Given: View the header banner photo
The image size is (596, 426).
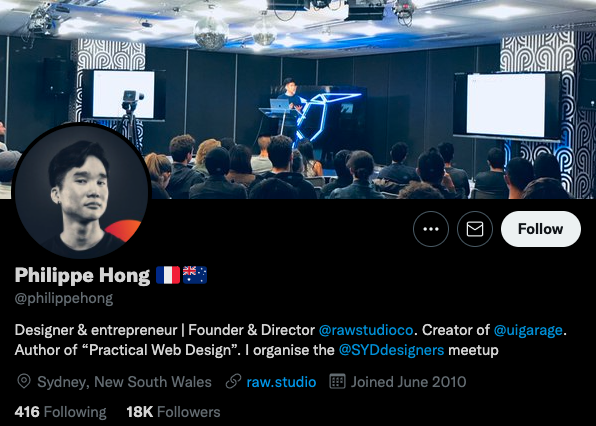Looking at the screenshot, I should tap(298, 100).
